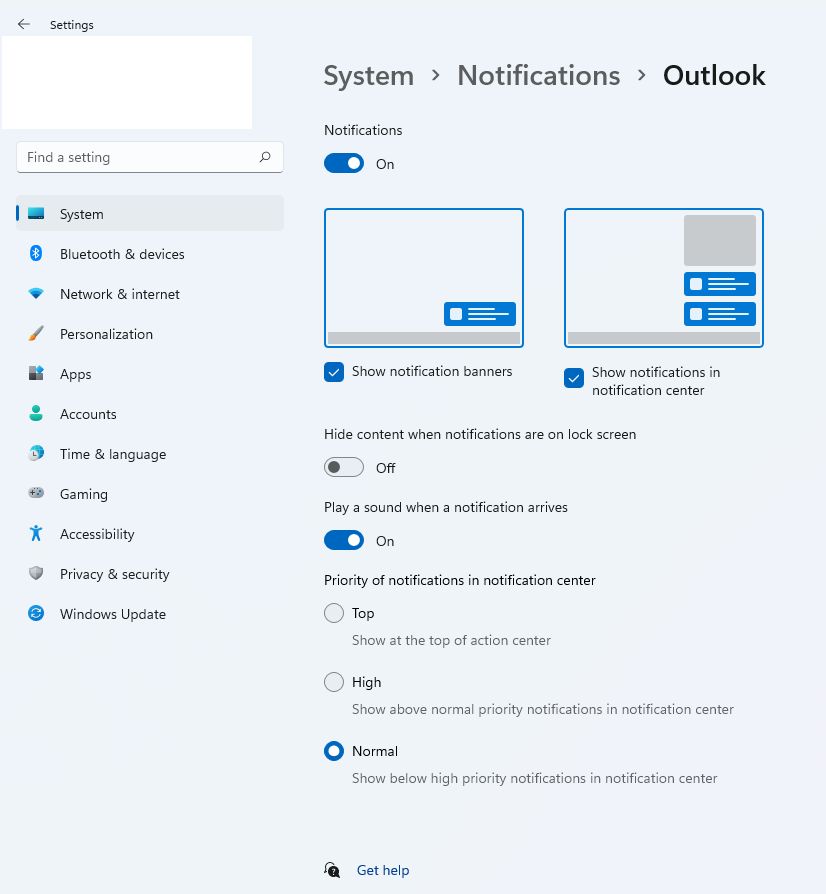The height and width of the screenshot is (894, 826).
Task: Enable Hide content on lock screen toggle
Action: pos(344,468)
